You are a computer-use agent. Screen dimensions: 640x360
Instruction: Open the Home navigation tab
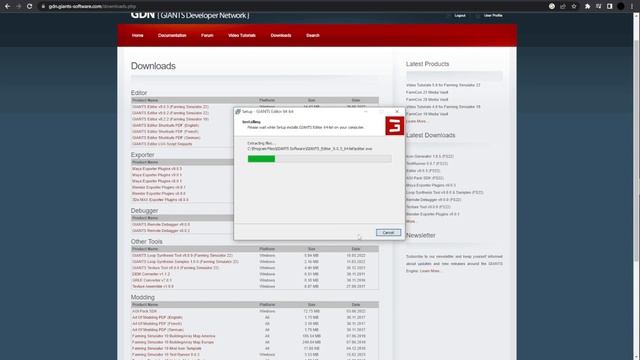[138, 36]
